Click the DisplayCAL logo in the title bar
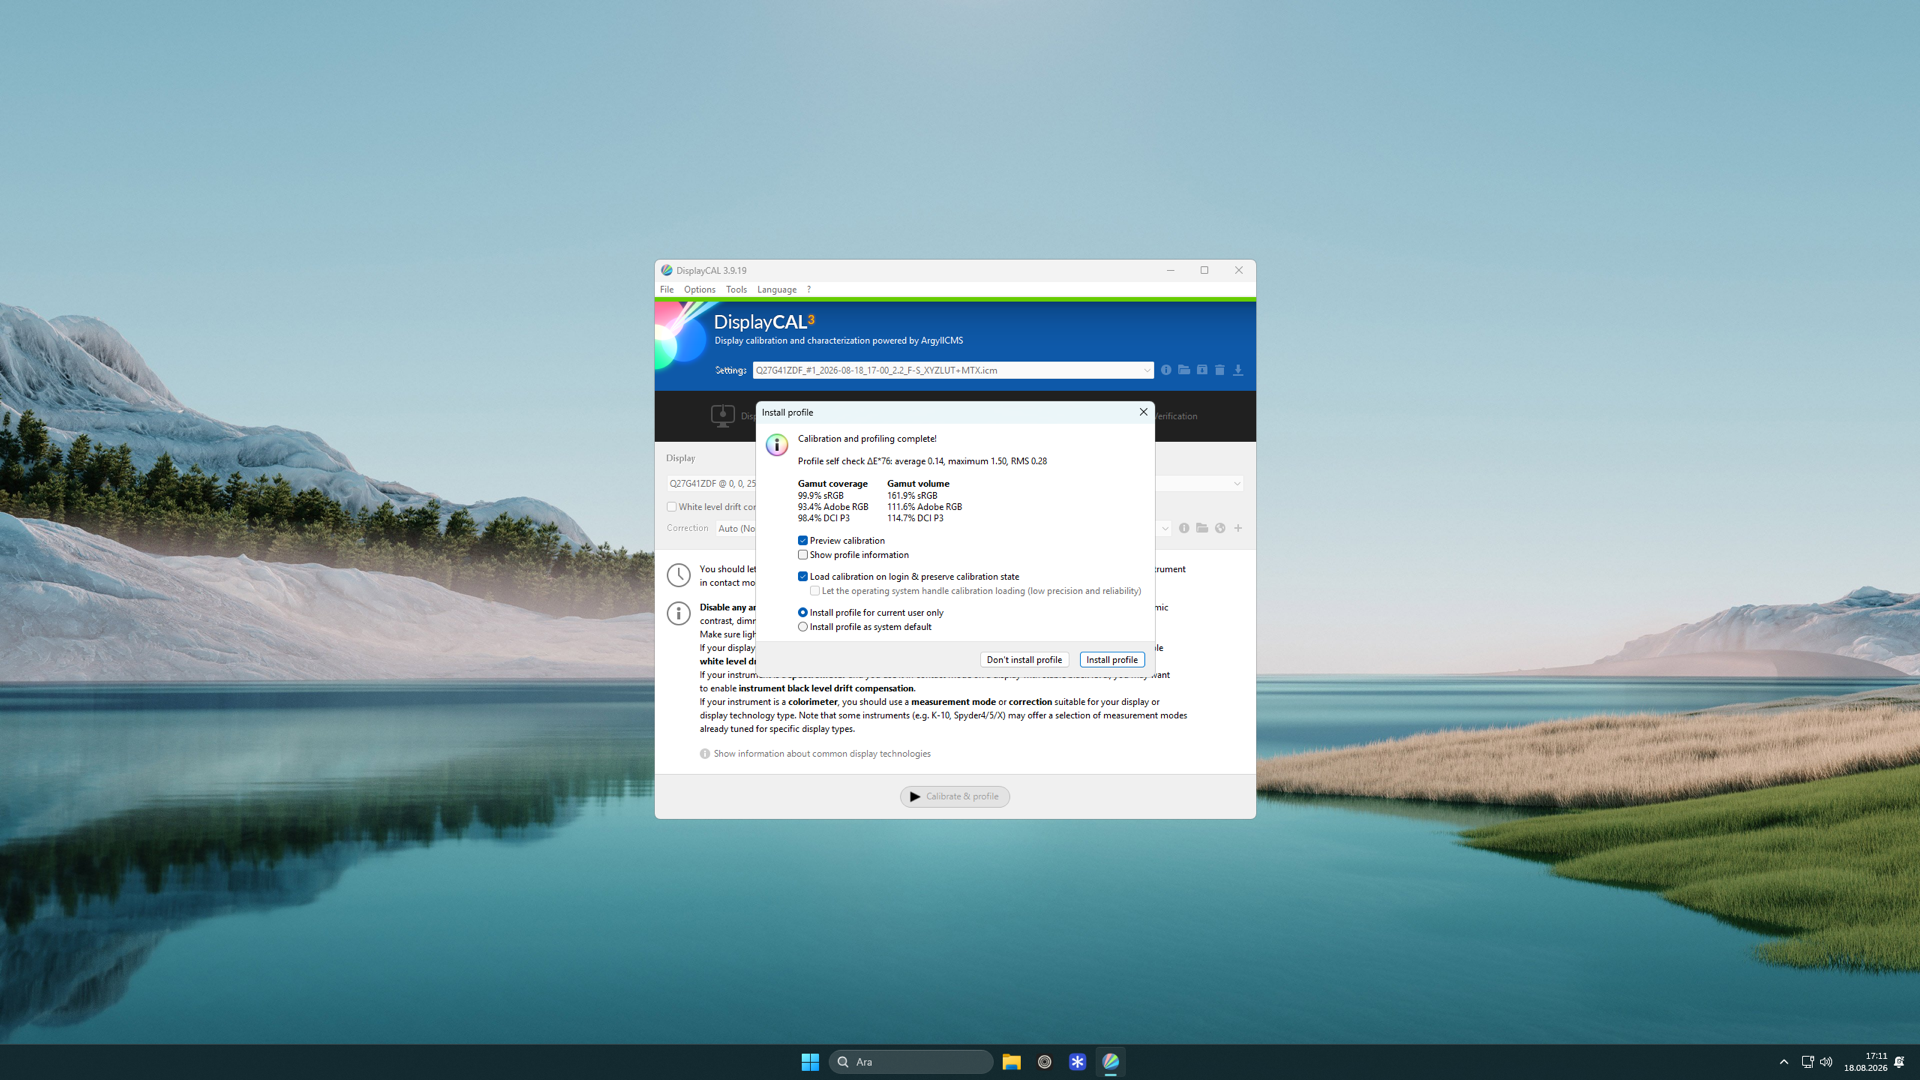Image resolution: width=1920 pixels, height=1080 pixels. (667, 270)
